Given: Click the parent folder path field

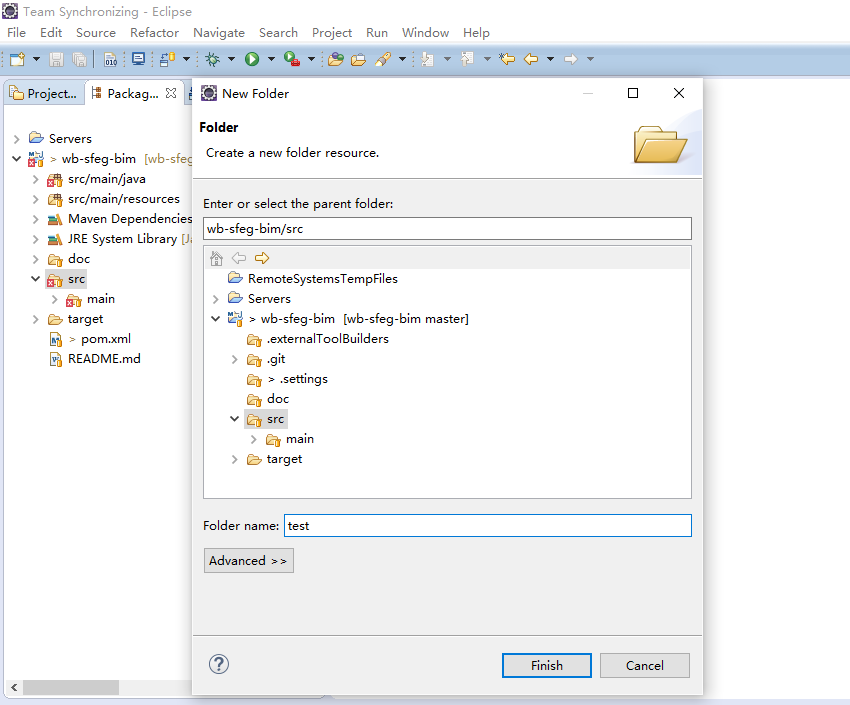Looking at the screenshot, I should coord(447,229).
